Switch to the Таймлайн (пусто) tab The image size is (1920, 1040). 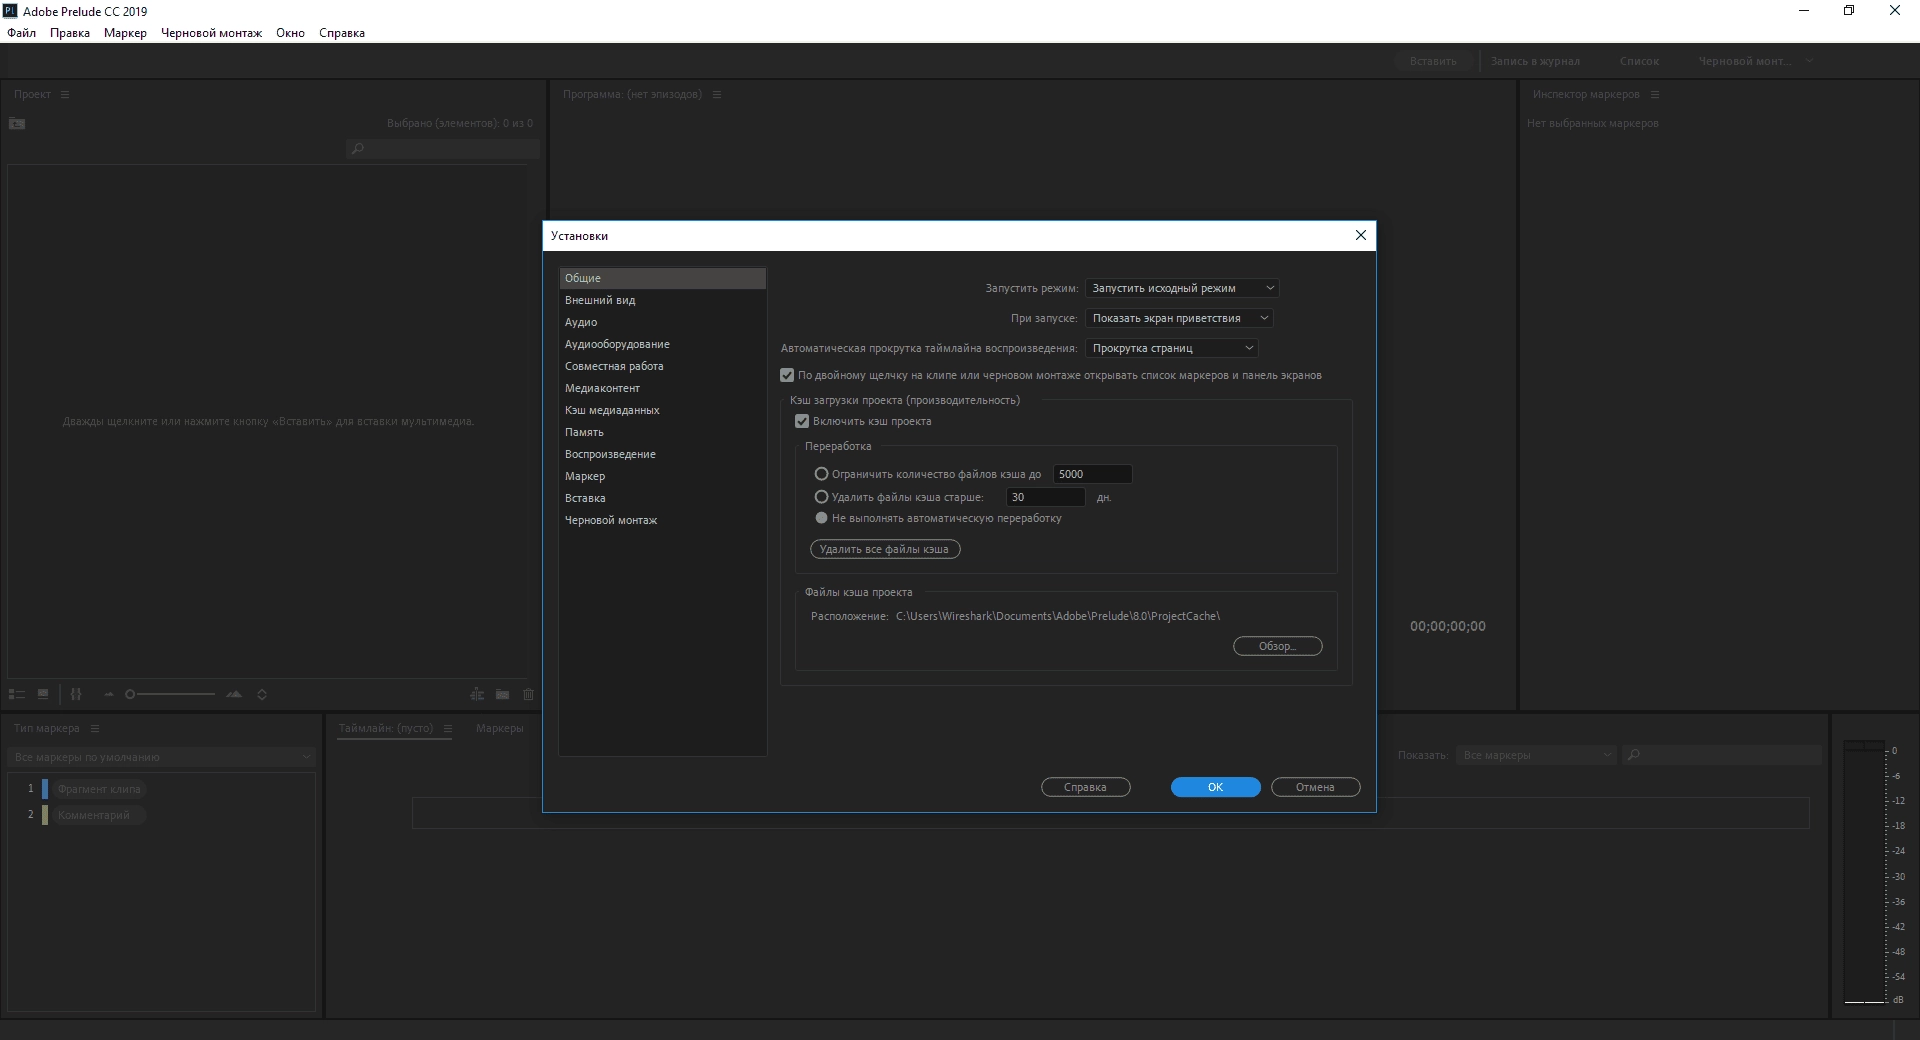click(x=386, y=728)
